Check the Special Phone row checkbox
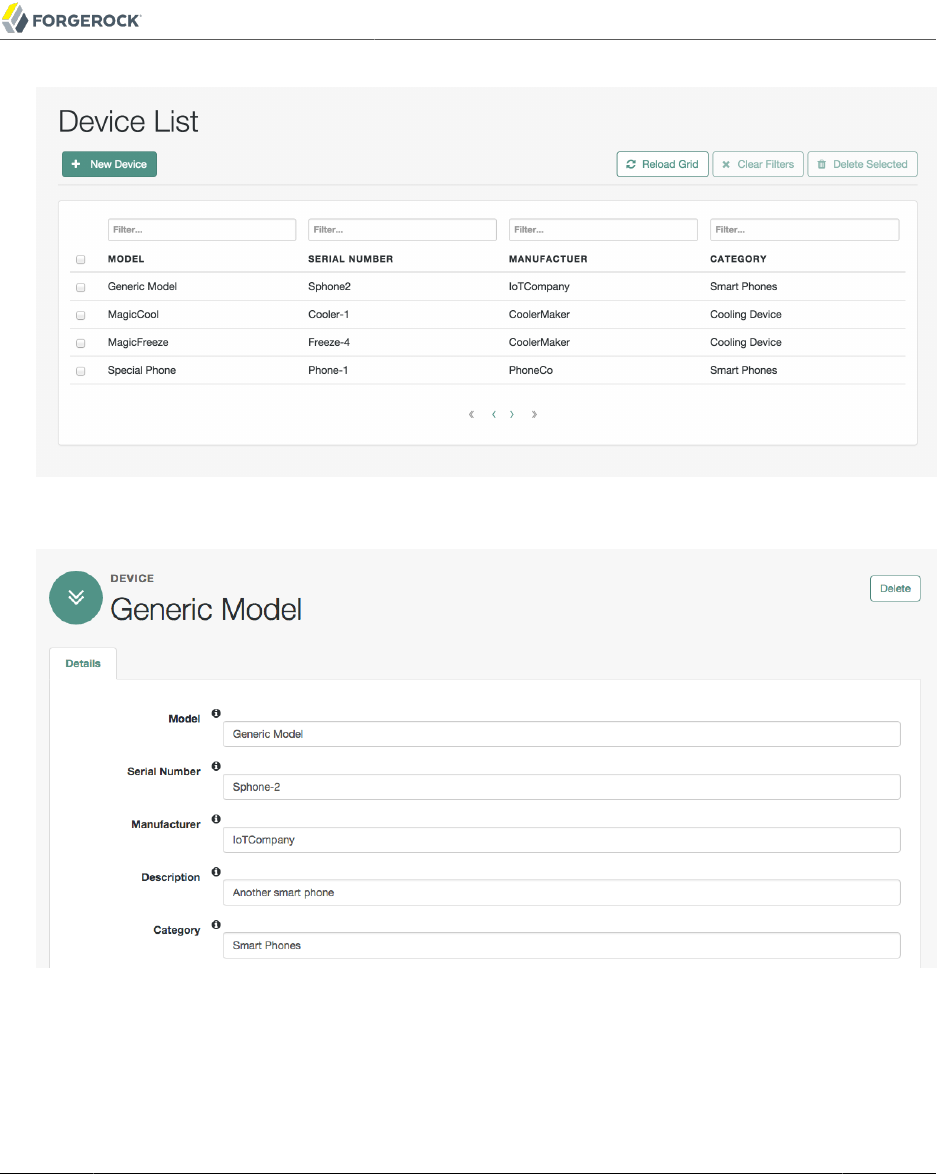 tap(81, 371)
